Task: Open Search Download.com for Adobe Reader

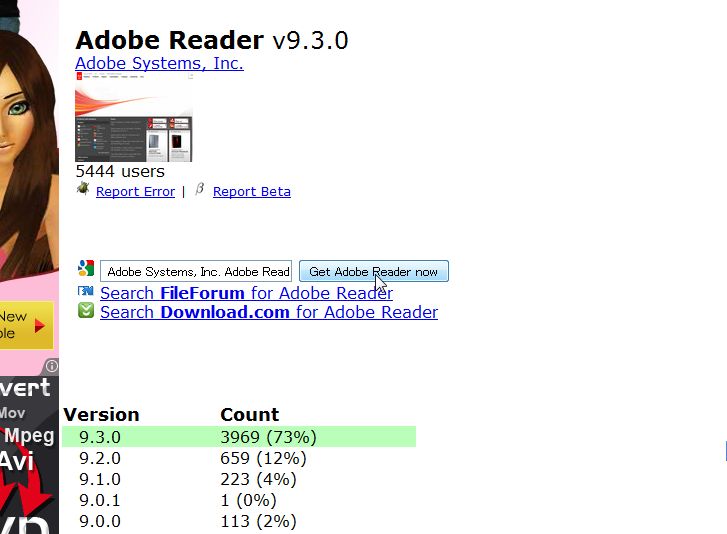Action: (269, 312)
